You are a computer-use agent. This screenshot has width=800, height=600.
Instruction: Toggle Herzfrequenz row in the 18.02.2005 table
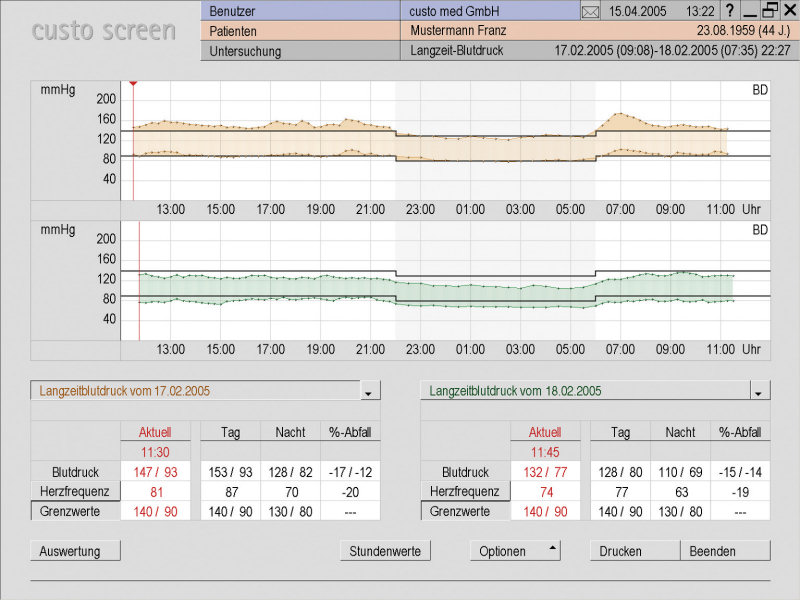click(465, 491)
